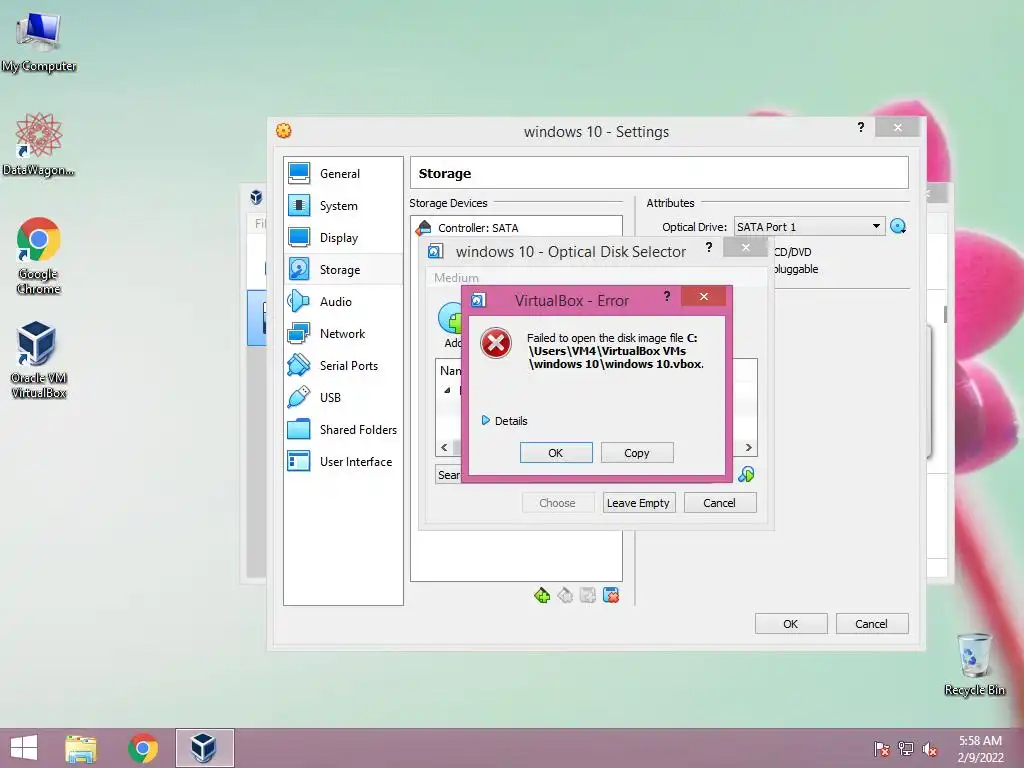Click Cancel in windows 10 Settings

(872, 624)
